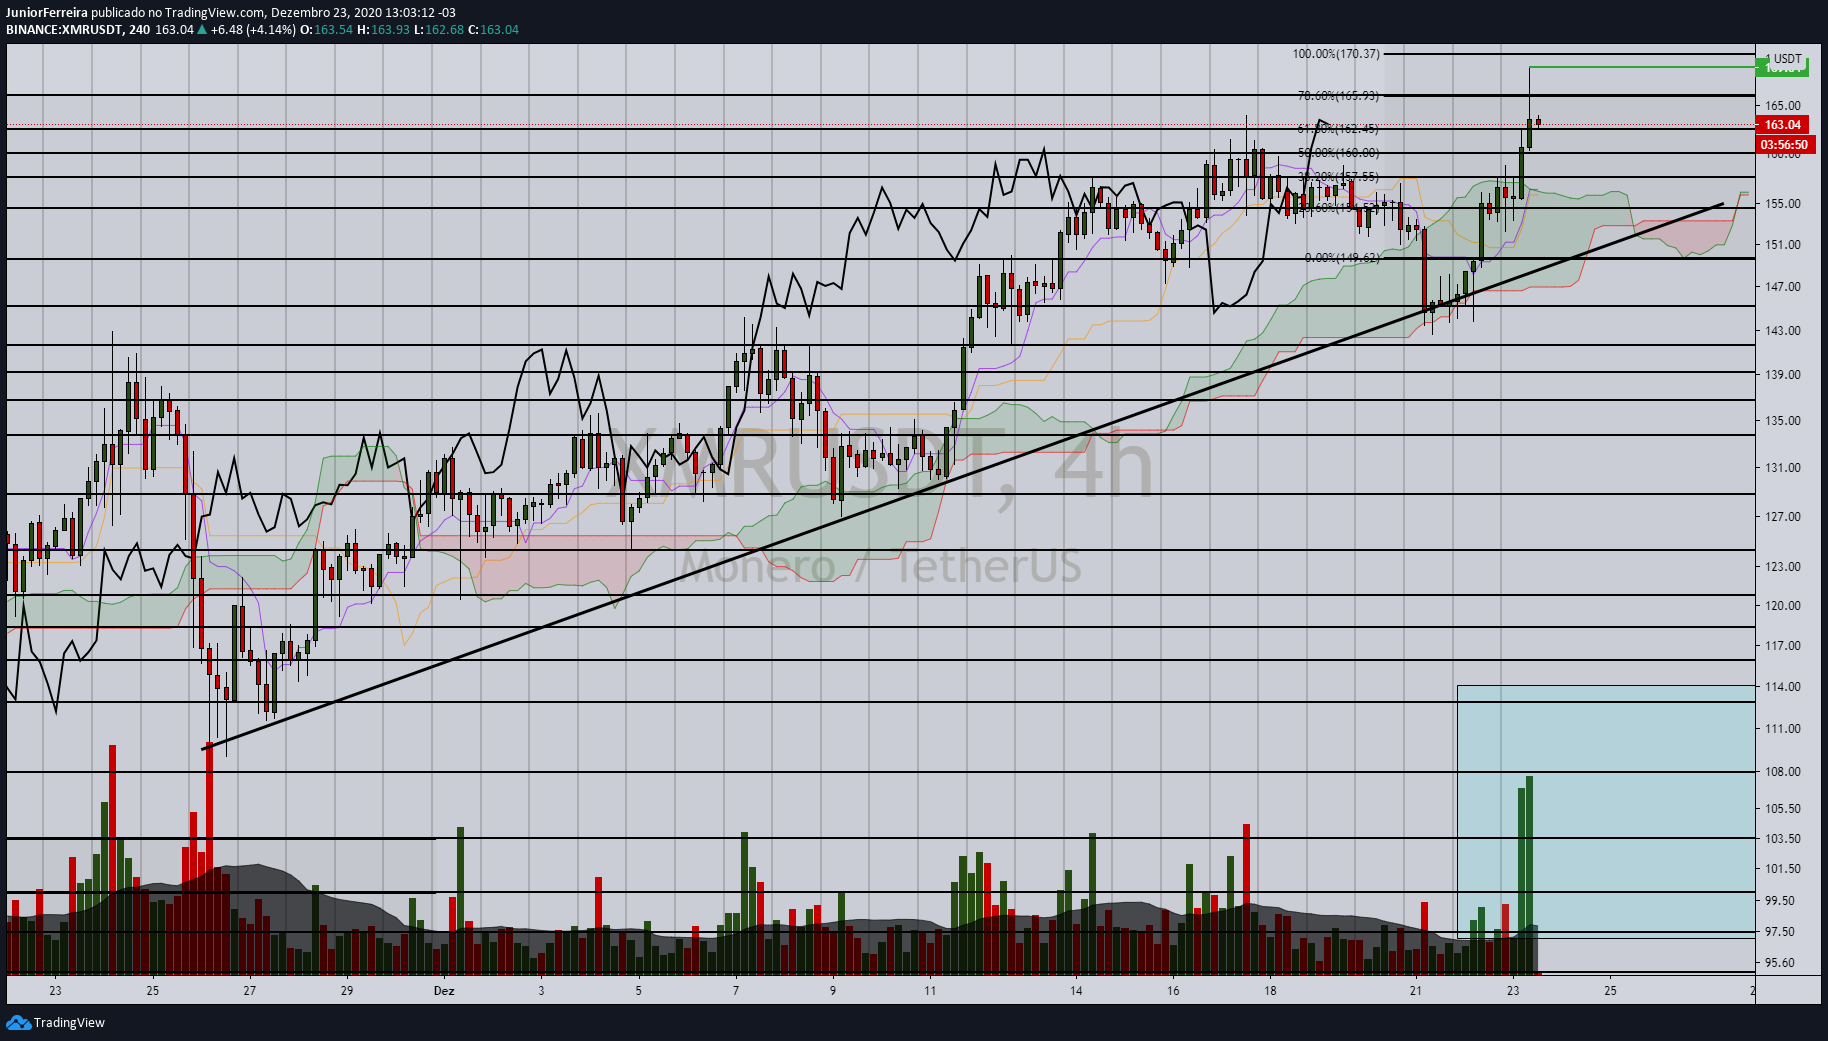Viewport: 1828px width, 1041px height.
Task: Open the JuniorFerreira author name
Action: tap(47, 13)
